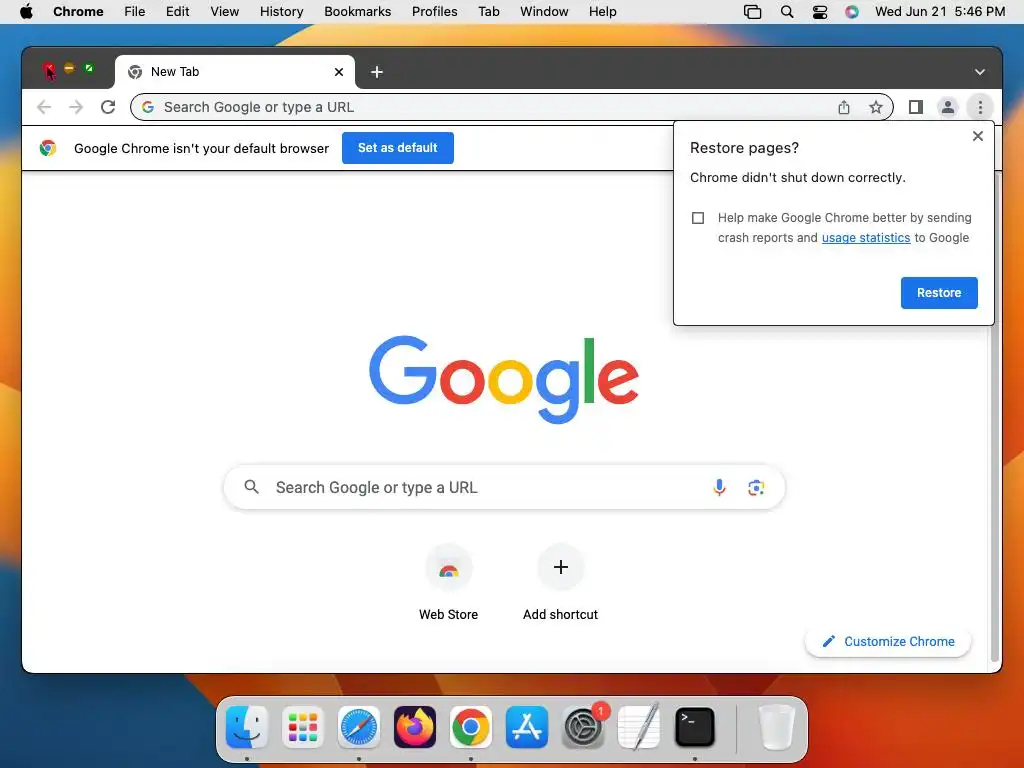The height and width of the screenshot is (768, 1024).
Task: Select the New Tab tab
Action: 234,72
